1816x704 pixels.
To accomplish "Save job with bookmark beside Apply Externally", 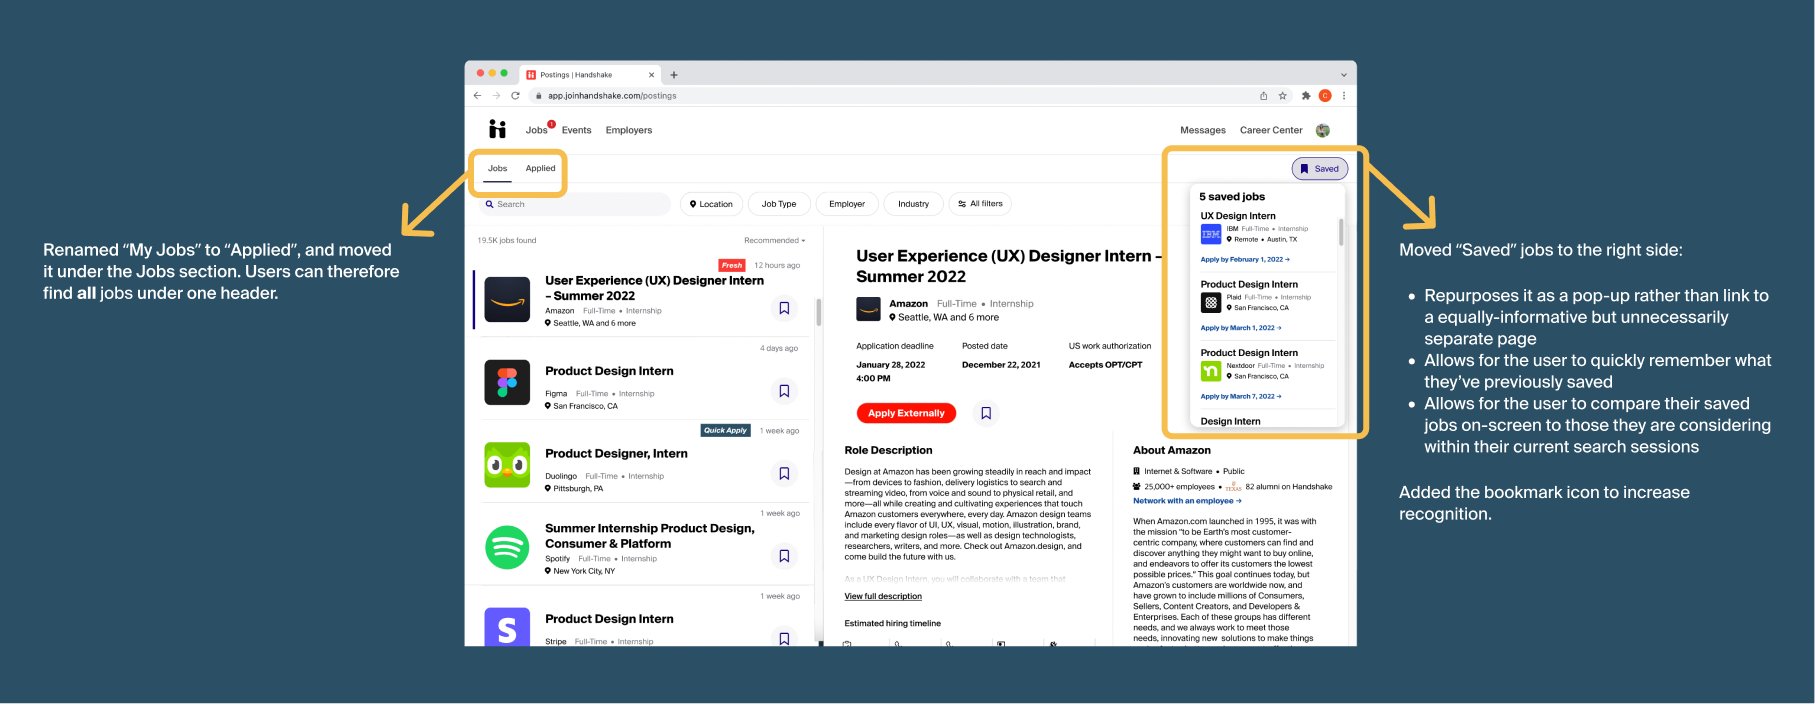I will (986, 413).
